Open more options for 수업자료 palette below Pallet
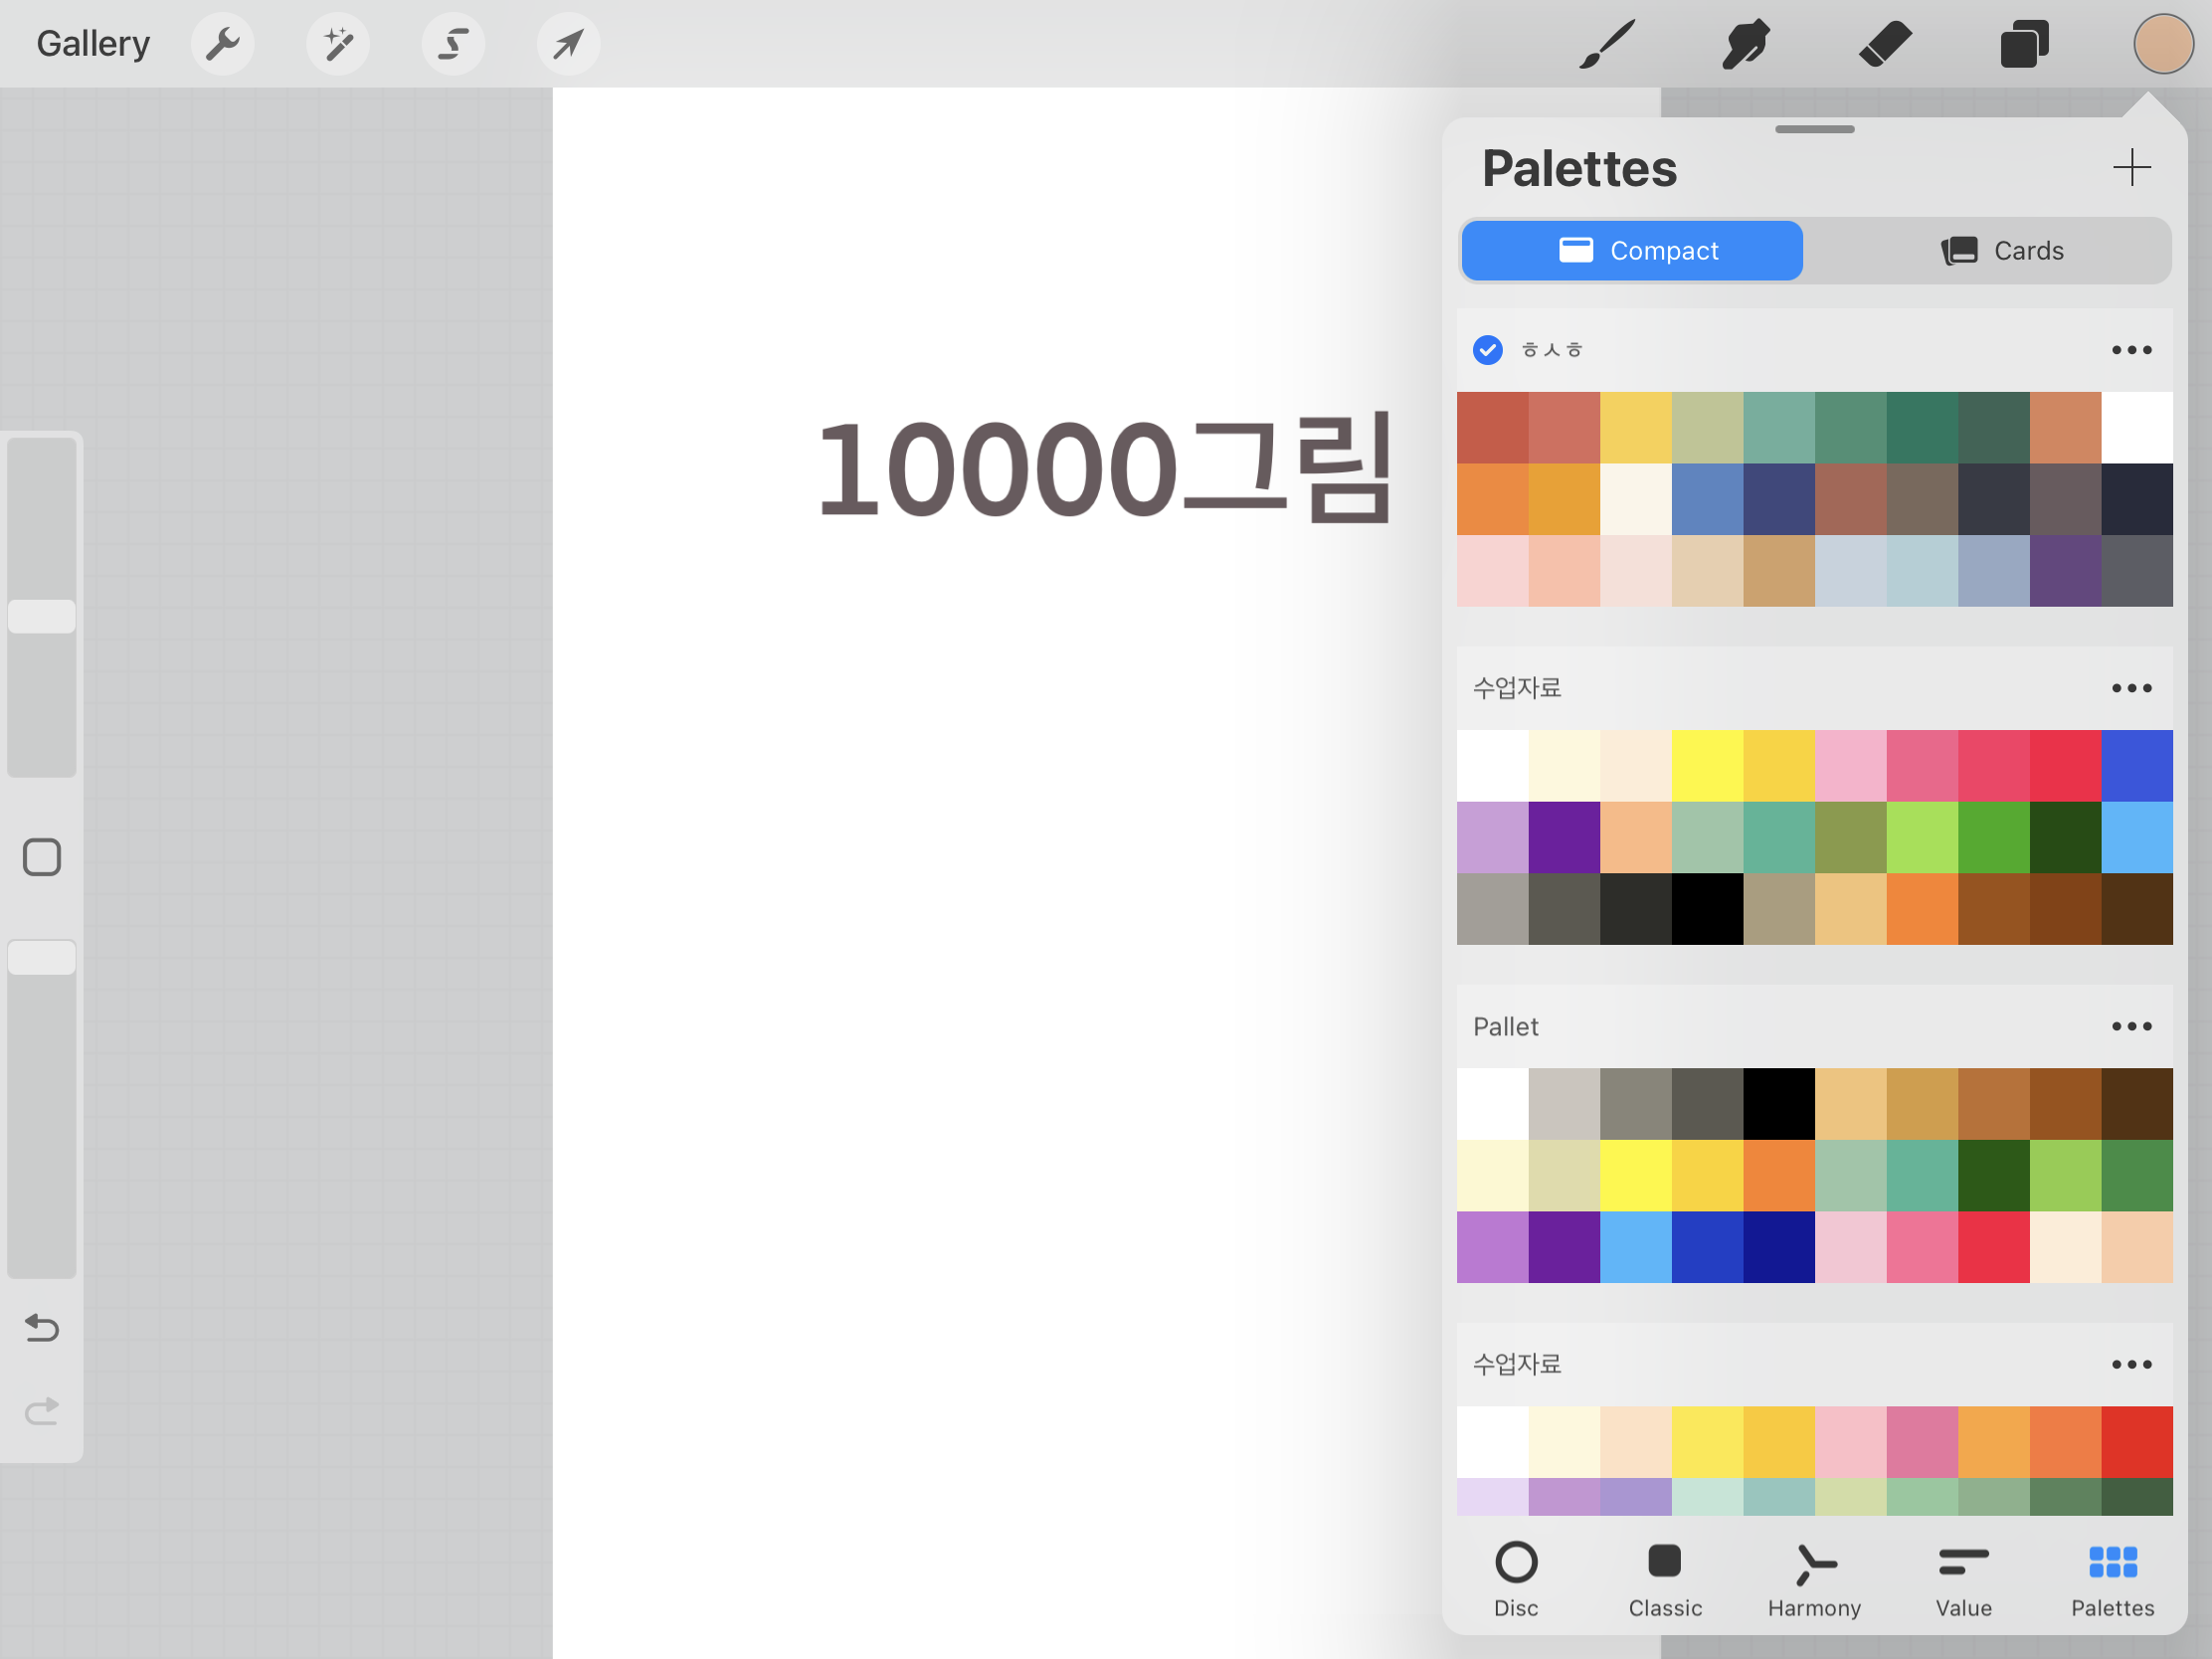Screen dimensions: 2212x1659 pyautogui.click(x=2131, y=1364)
